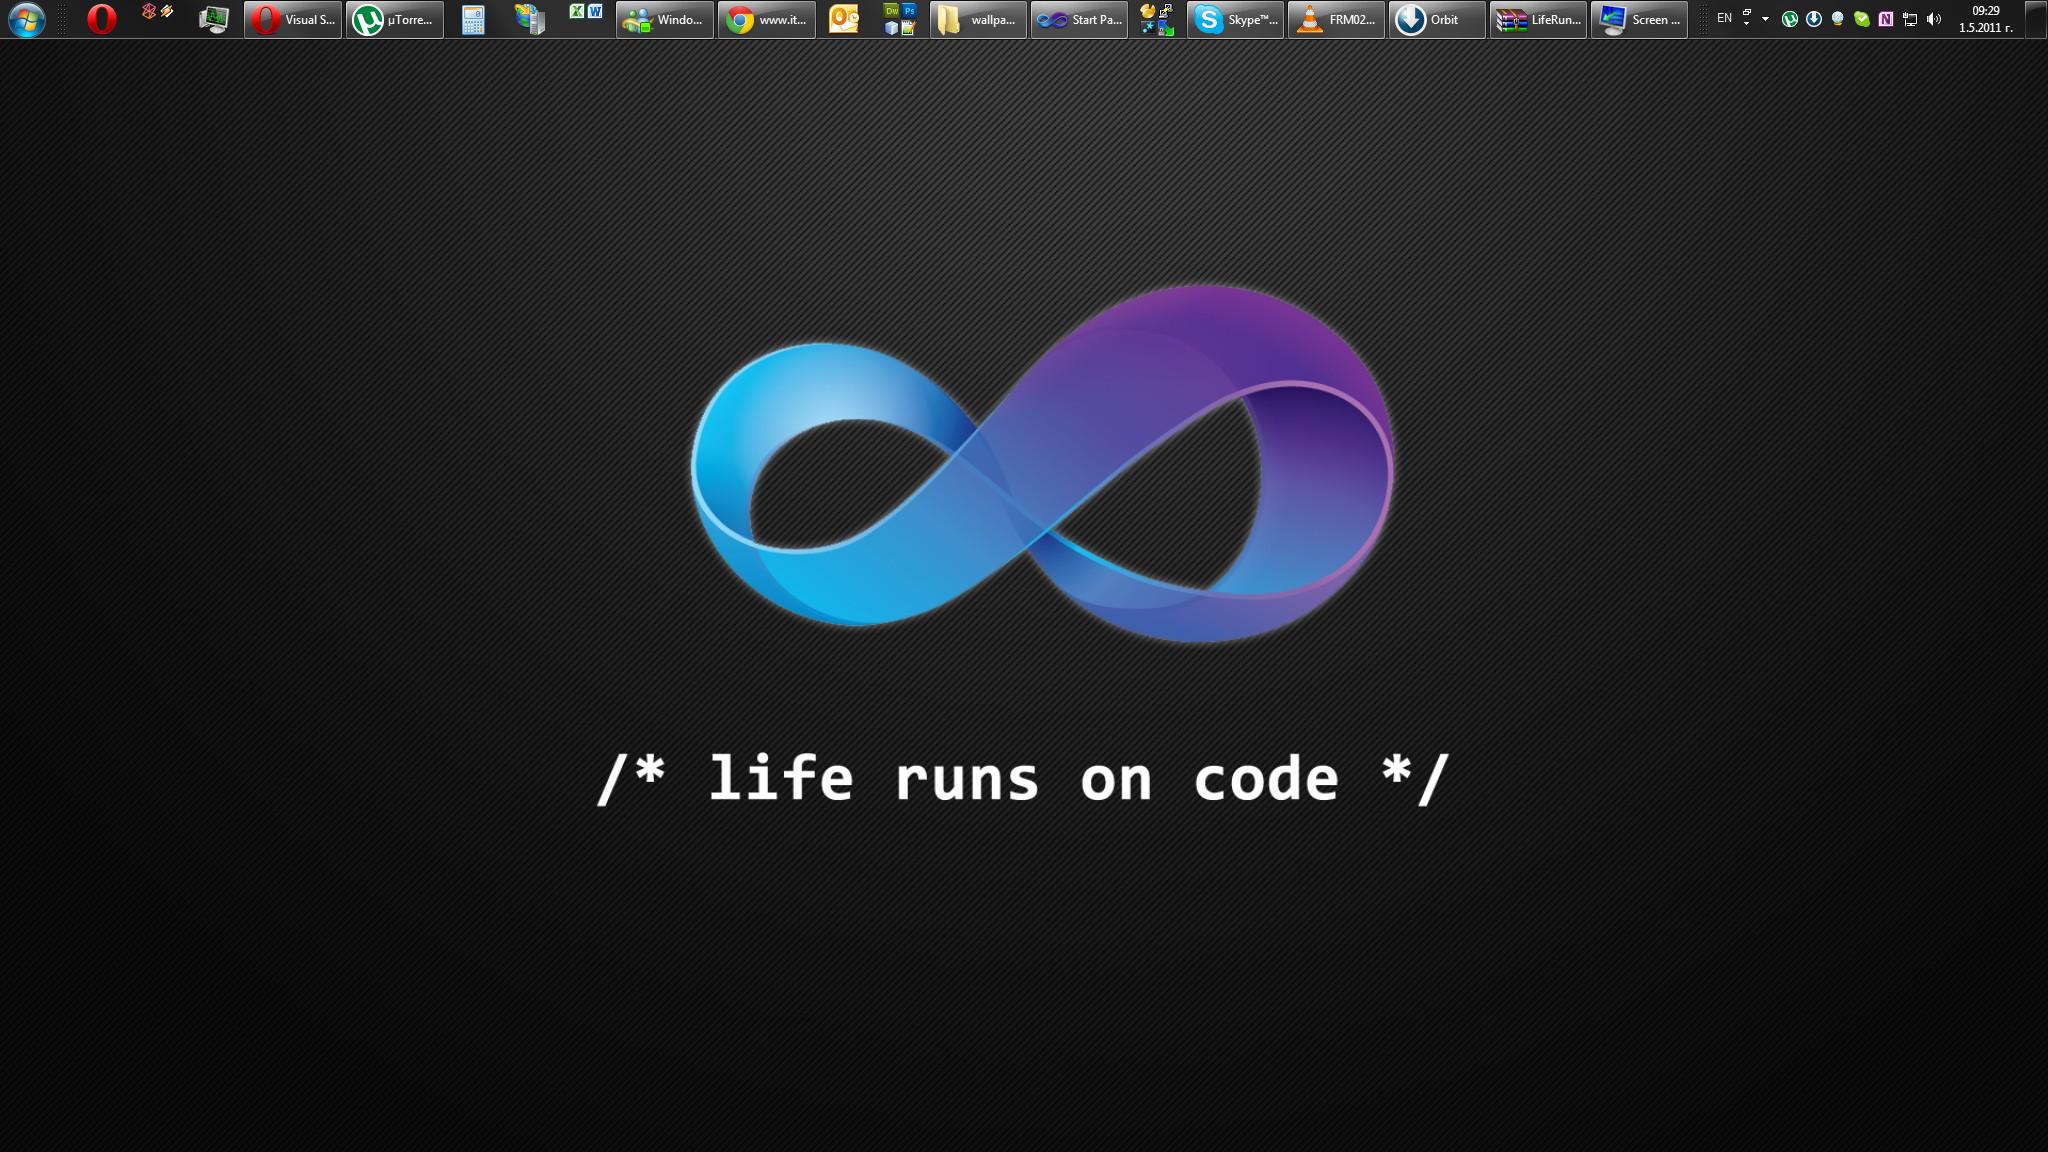Open the Outlook taskbar icon
Image resolution: width=2048 pixels, height=1152 pixels.
point(843,19)
